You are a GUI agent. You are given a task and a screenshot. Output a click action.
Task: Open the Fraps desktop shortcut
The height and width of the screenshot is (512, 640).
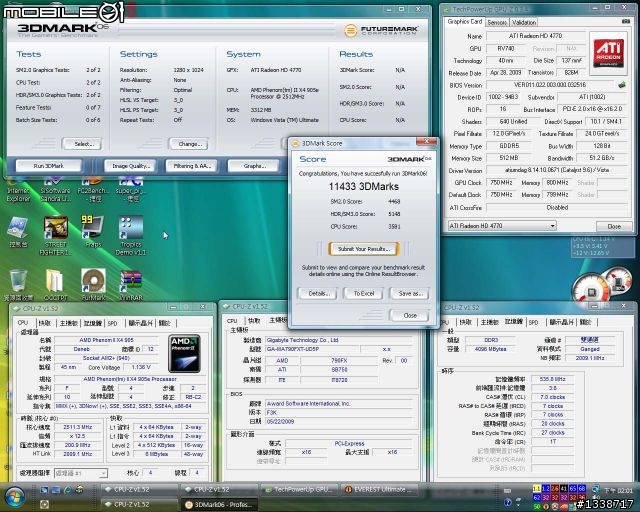(x=93, y=232)
